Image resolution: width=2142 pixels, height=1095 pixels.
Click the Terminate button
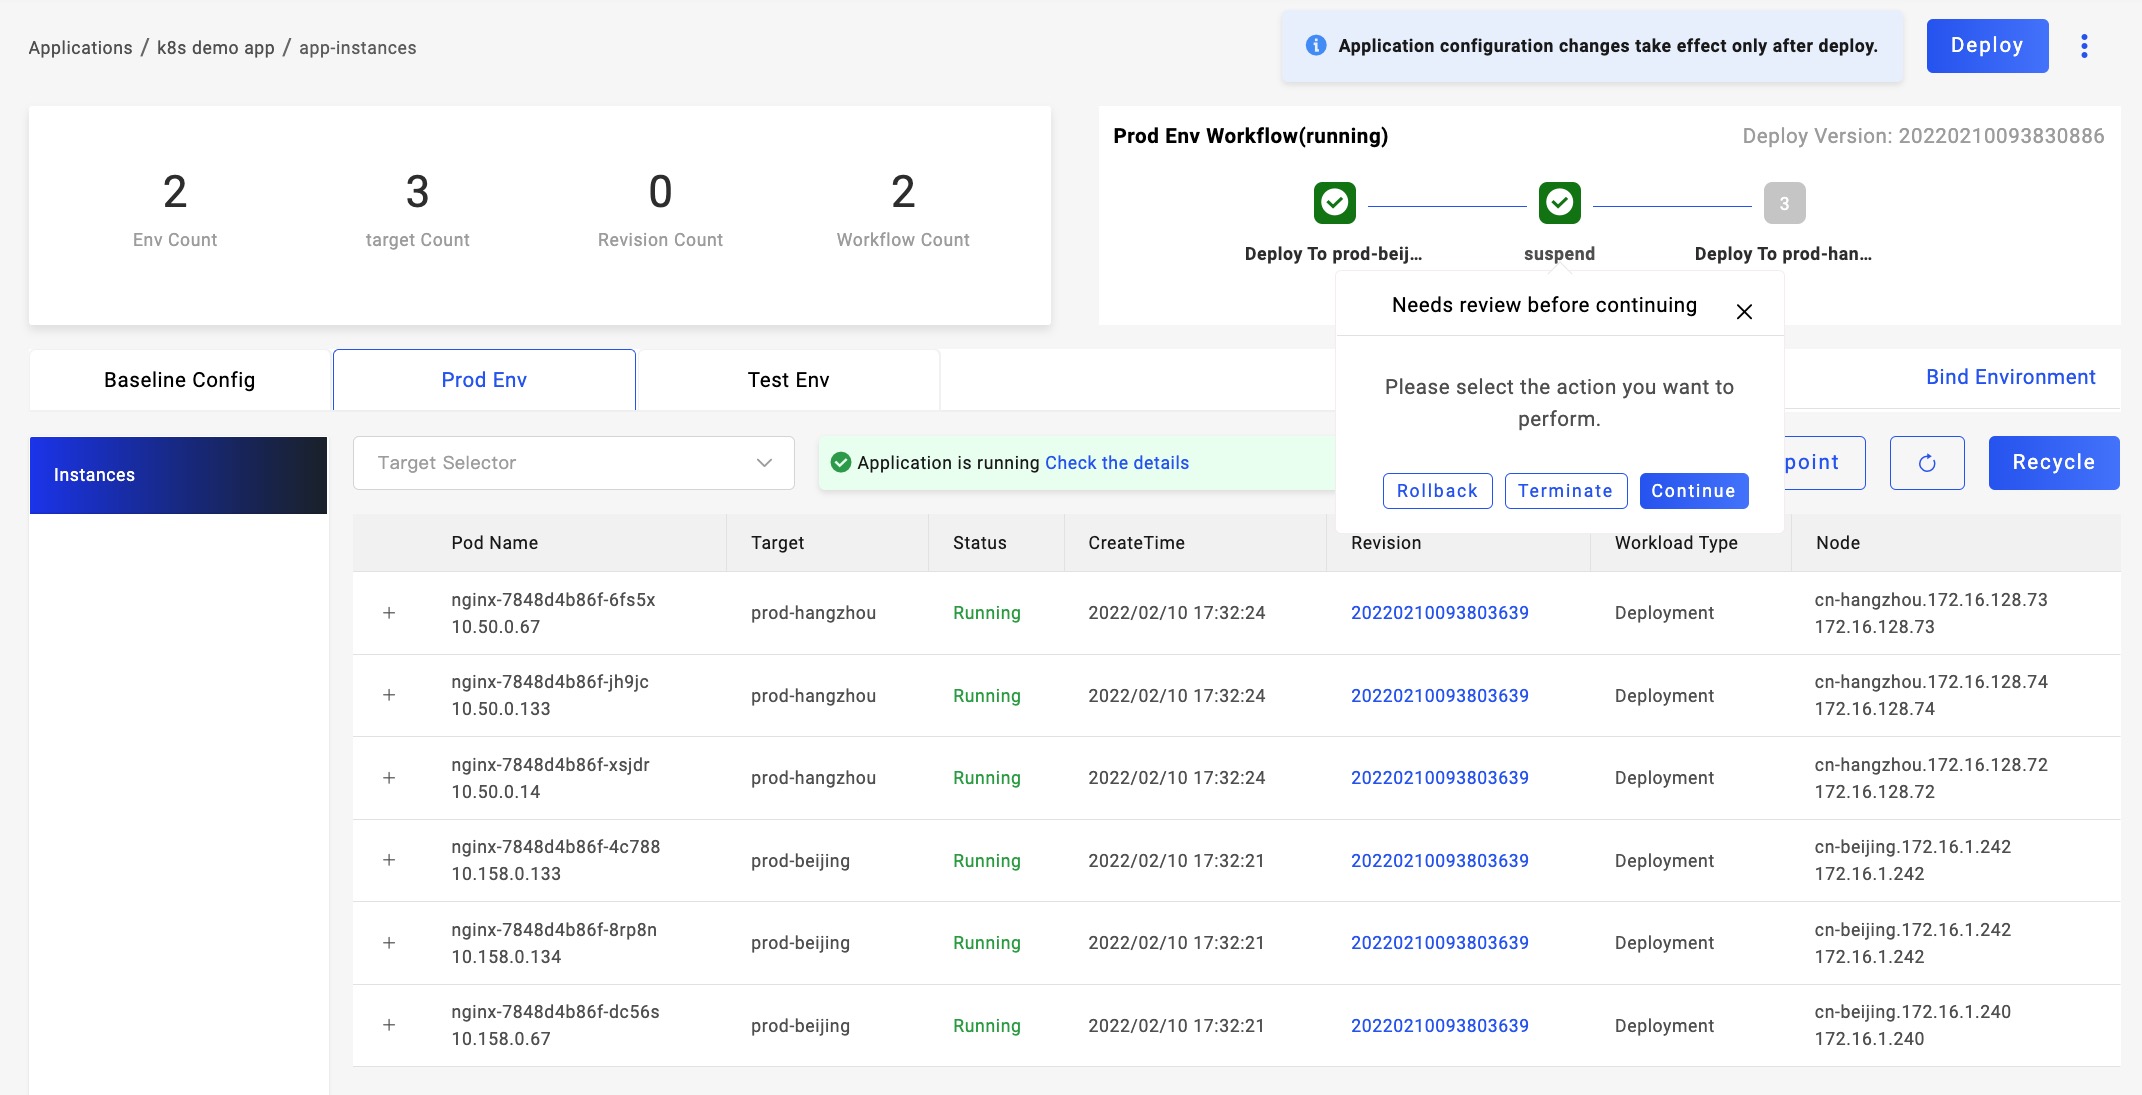(x=1565, y=491)
